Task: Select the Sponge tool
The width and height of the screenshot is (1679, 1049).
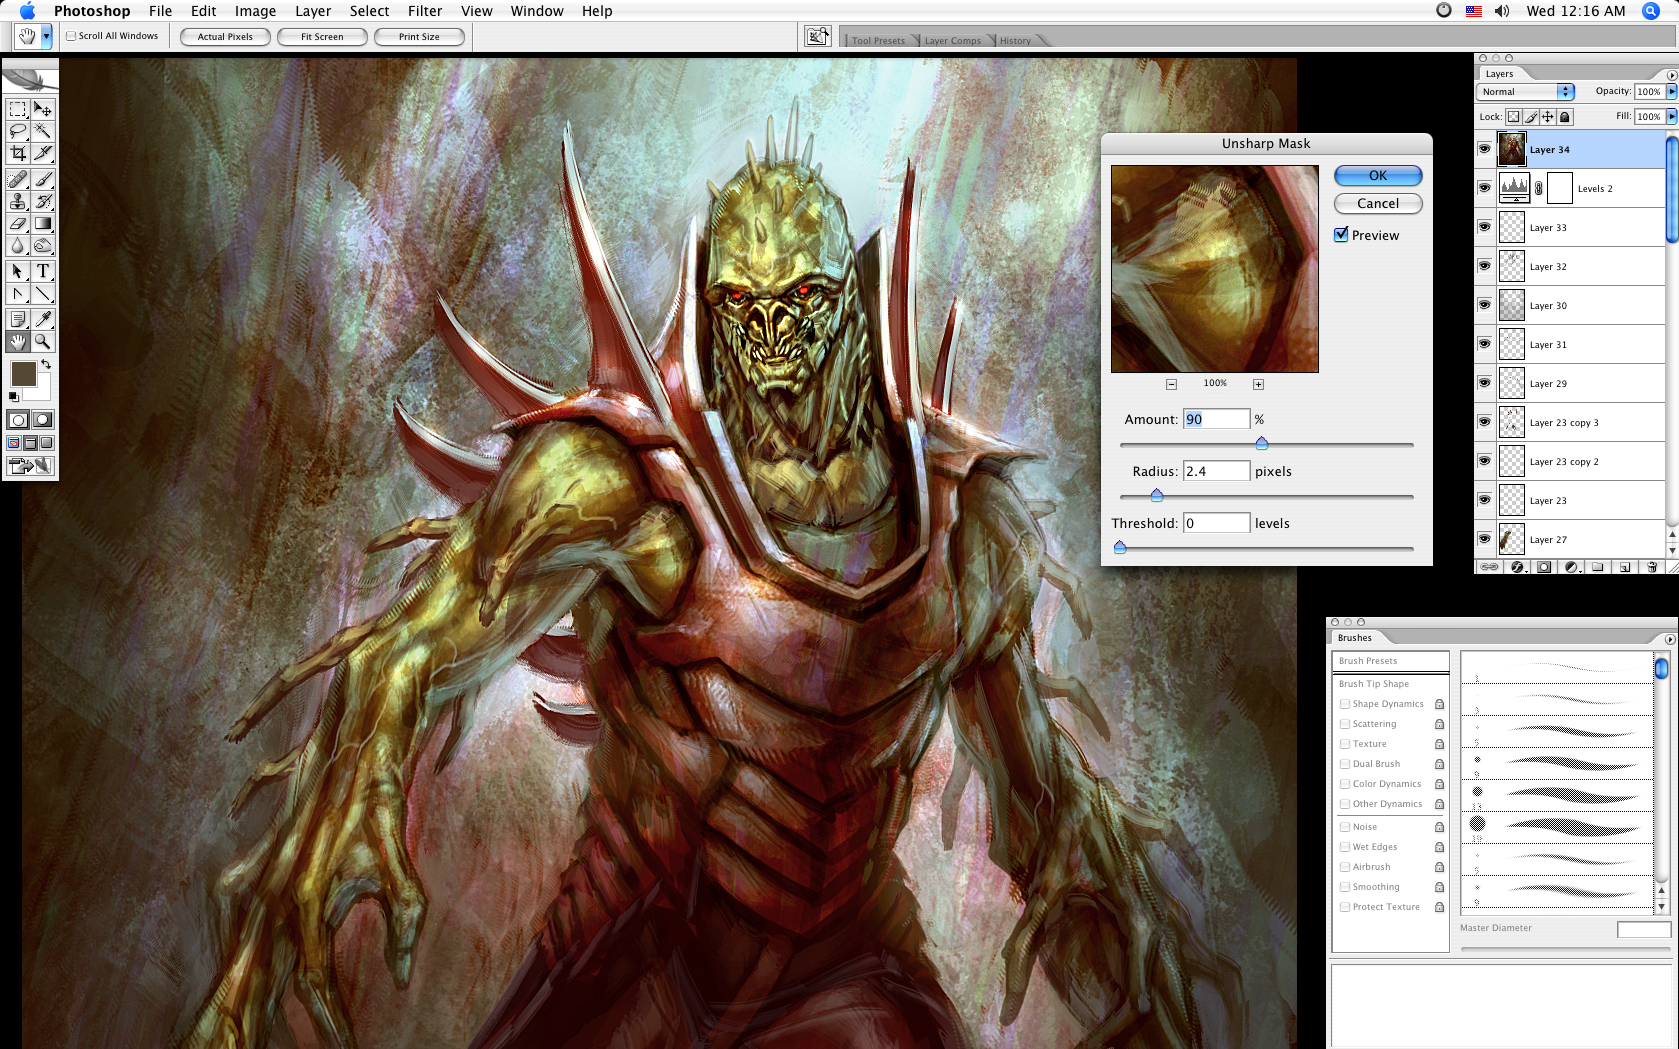Action: tap(43, 246)
